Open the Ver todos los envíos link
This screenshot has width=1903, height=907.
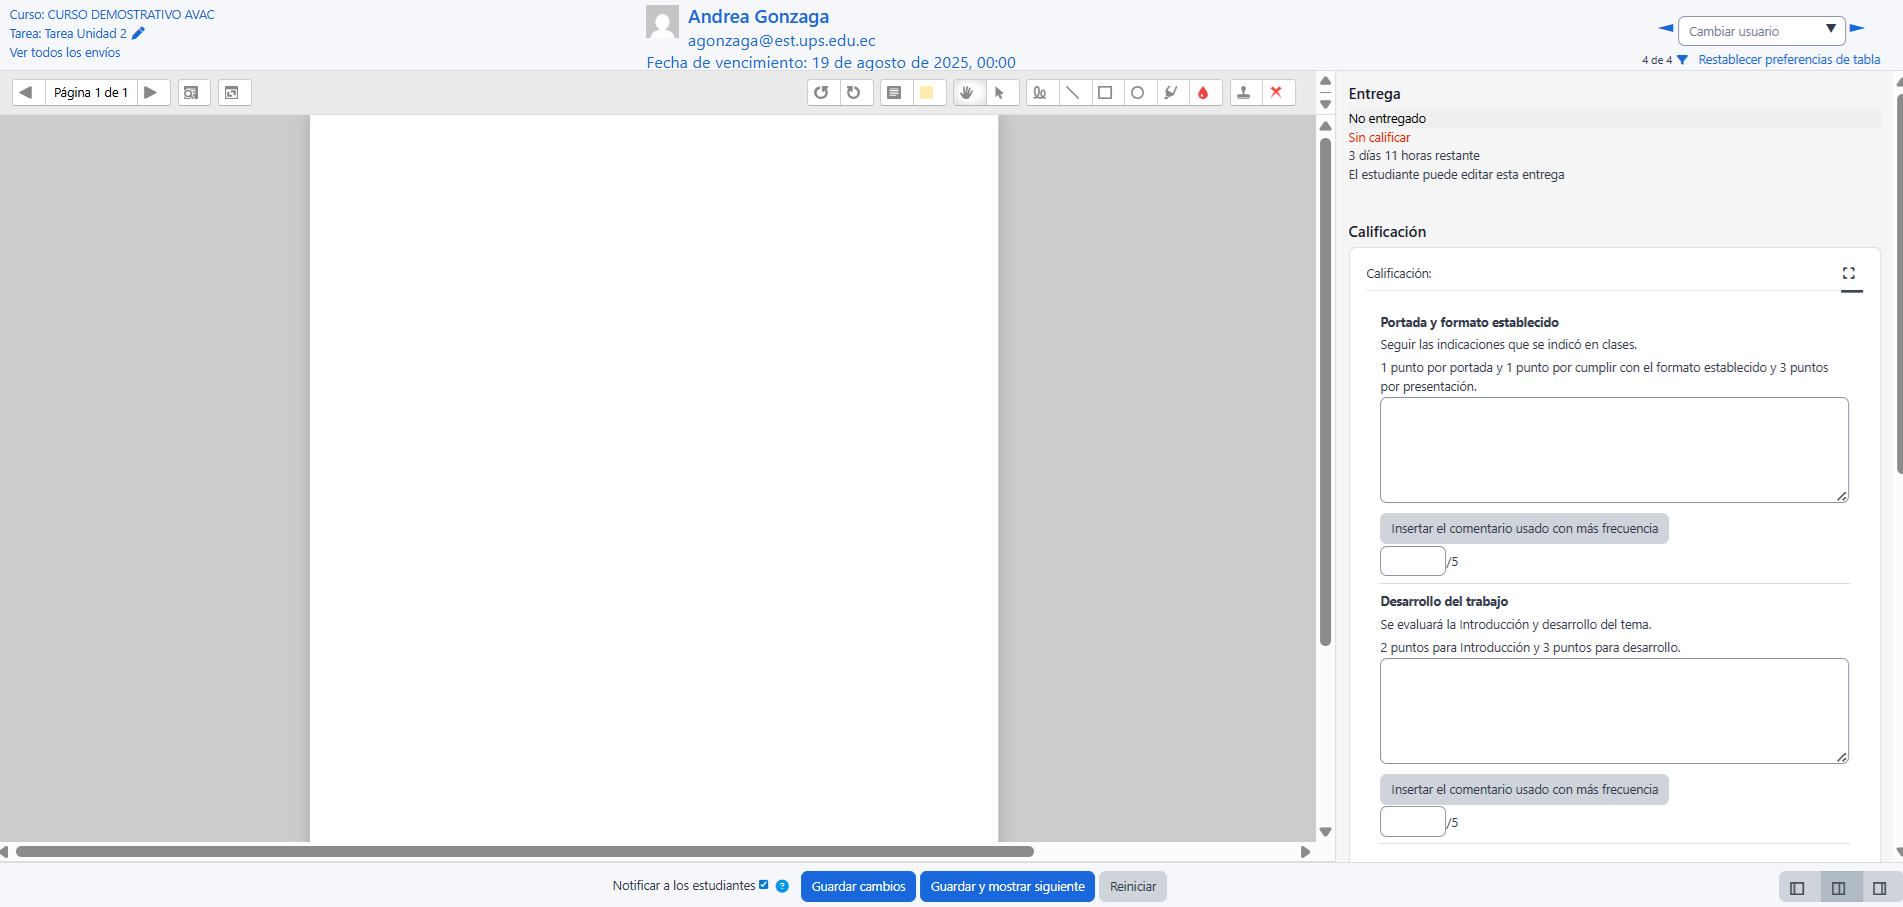pos(65,53)
